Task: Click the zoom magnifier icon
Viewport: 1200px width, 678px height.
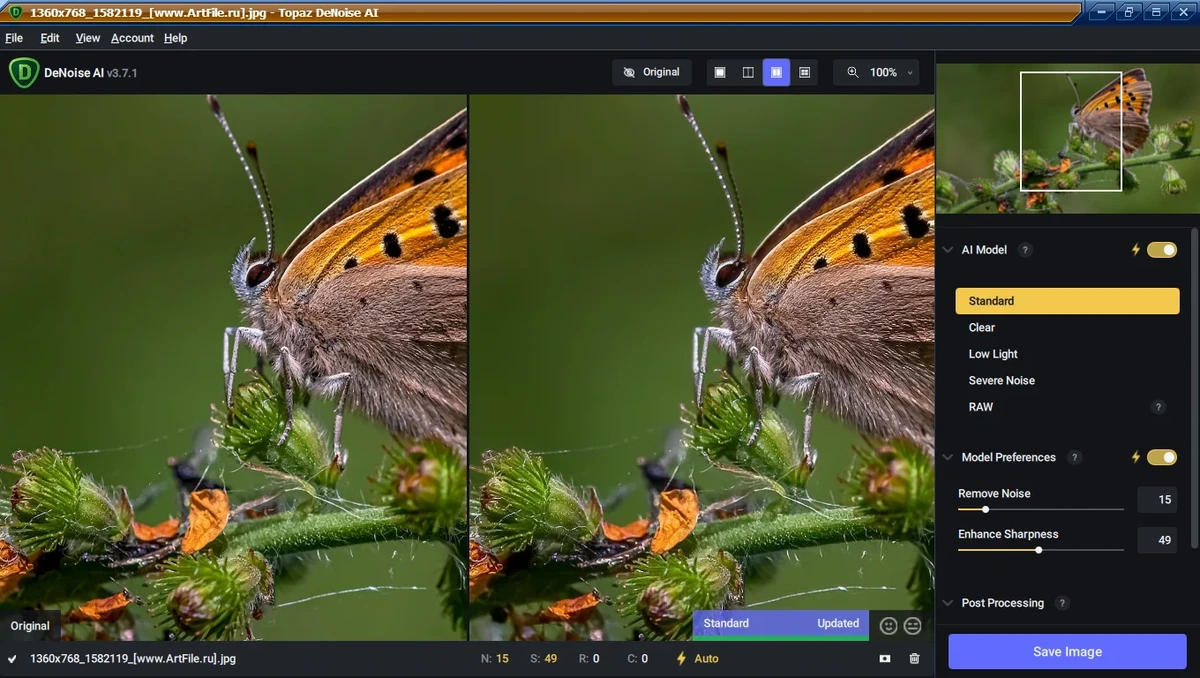Action: coord(853,72)
